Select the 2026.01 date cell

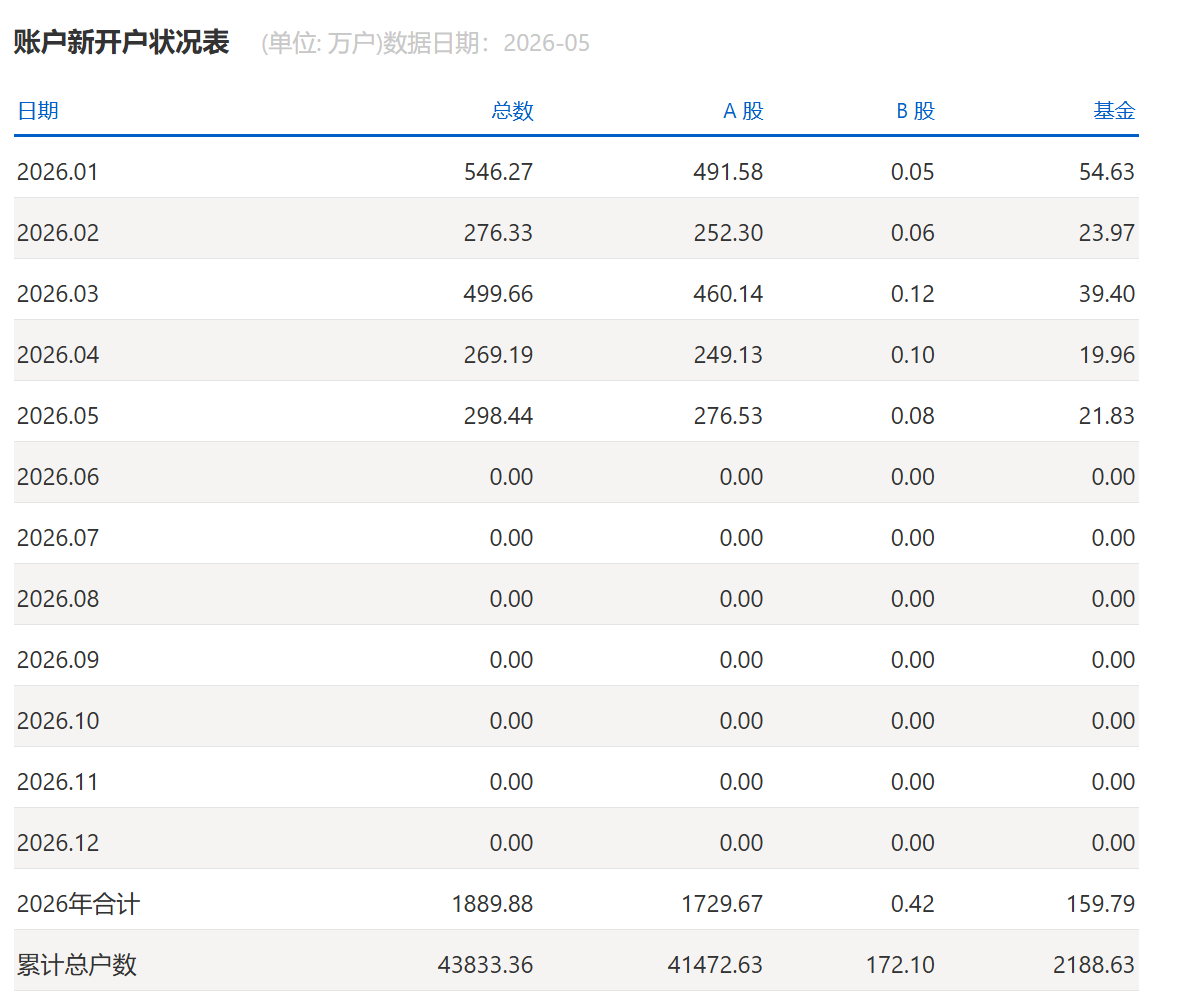point(58,172)
